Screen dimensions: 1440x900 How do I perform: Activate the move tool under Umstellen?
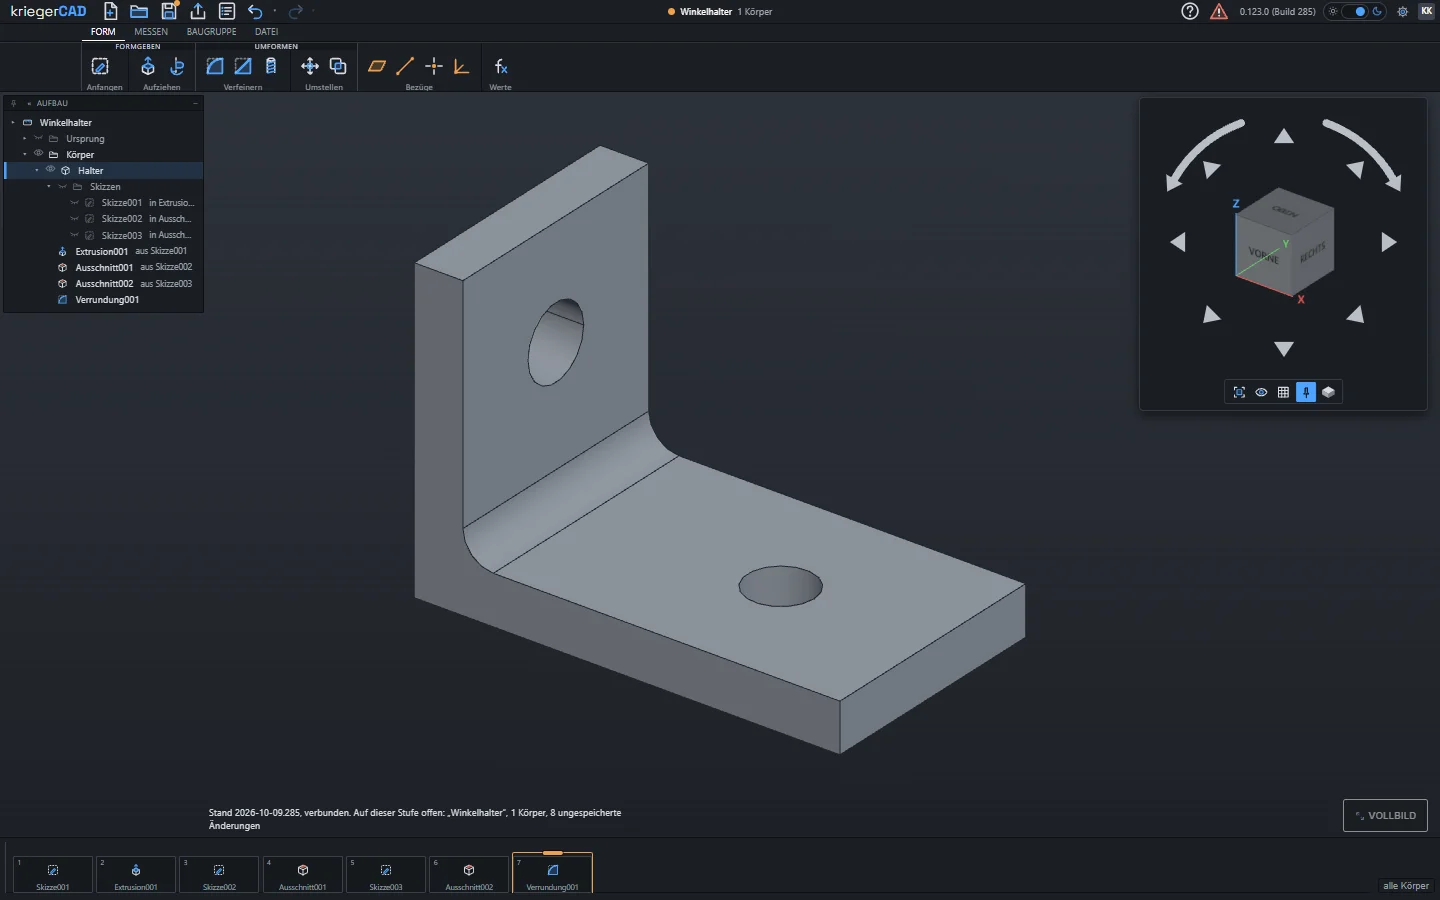coord(310,66)
